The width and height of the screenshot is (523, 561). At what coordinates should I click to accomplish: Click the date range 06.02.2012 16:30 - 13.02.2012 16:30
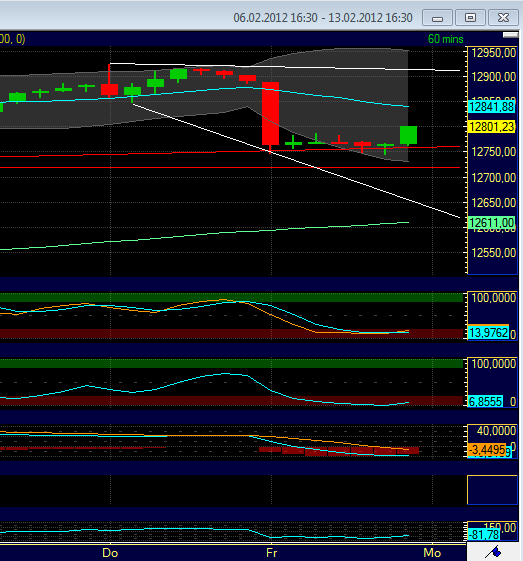tap(323, 18)
